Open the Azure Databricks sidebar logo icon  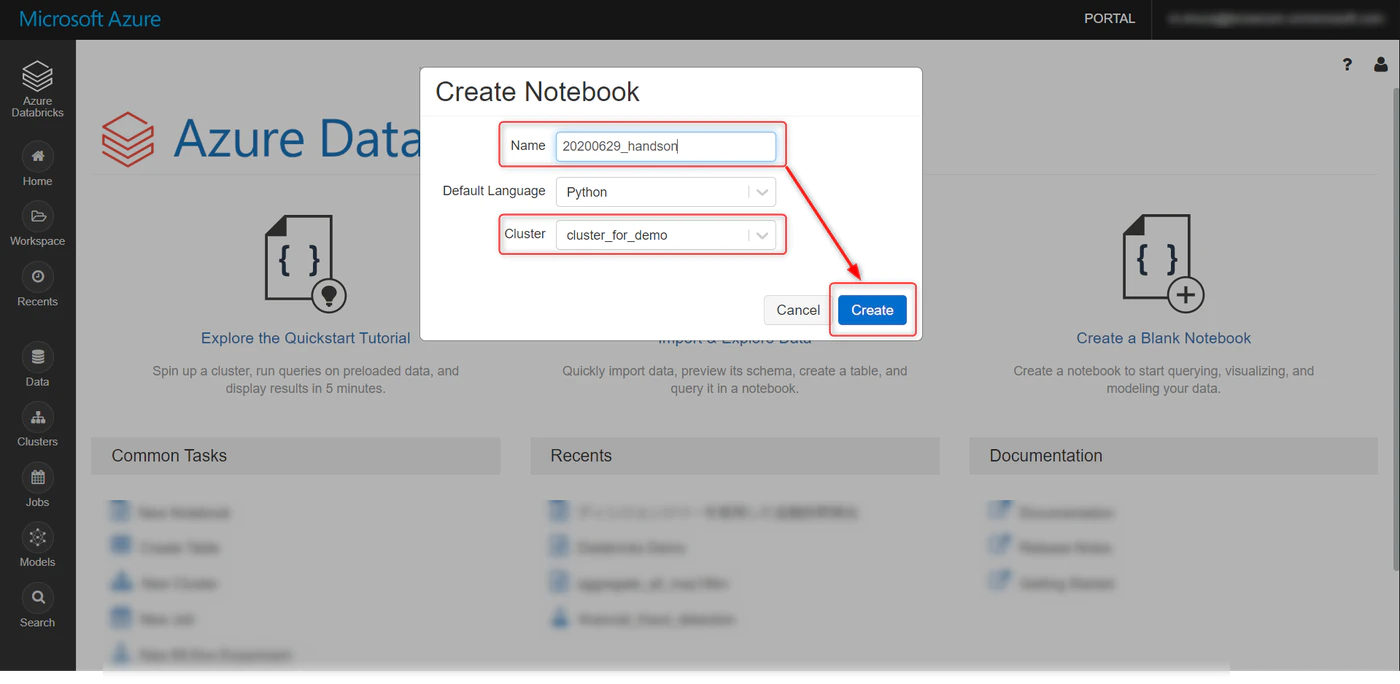tap(37, 77)
